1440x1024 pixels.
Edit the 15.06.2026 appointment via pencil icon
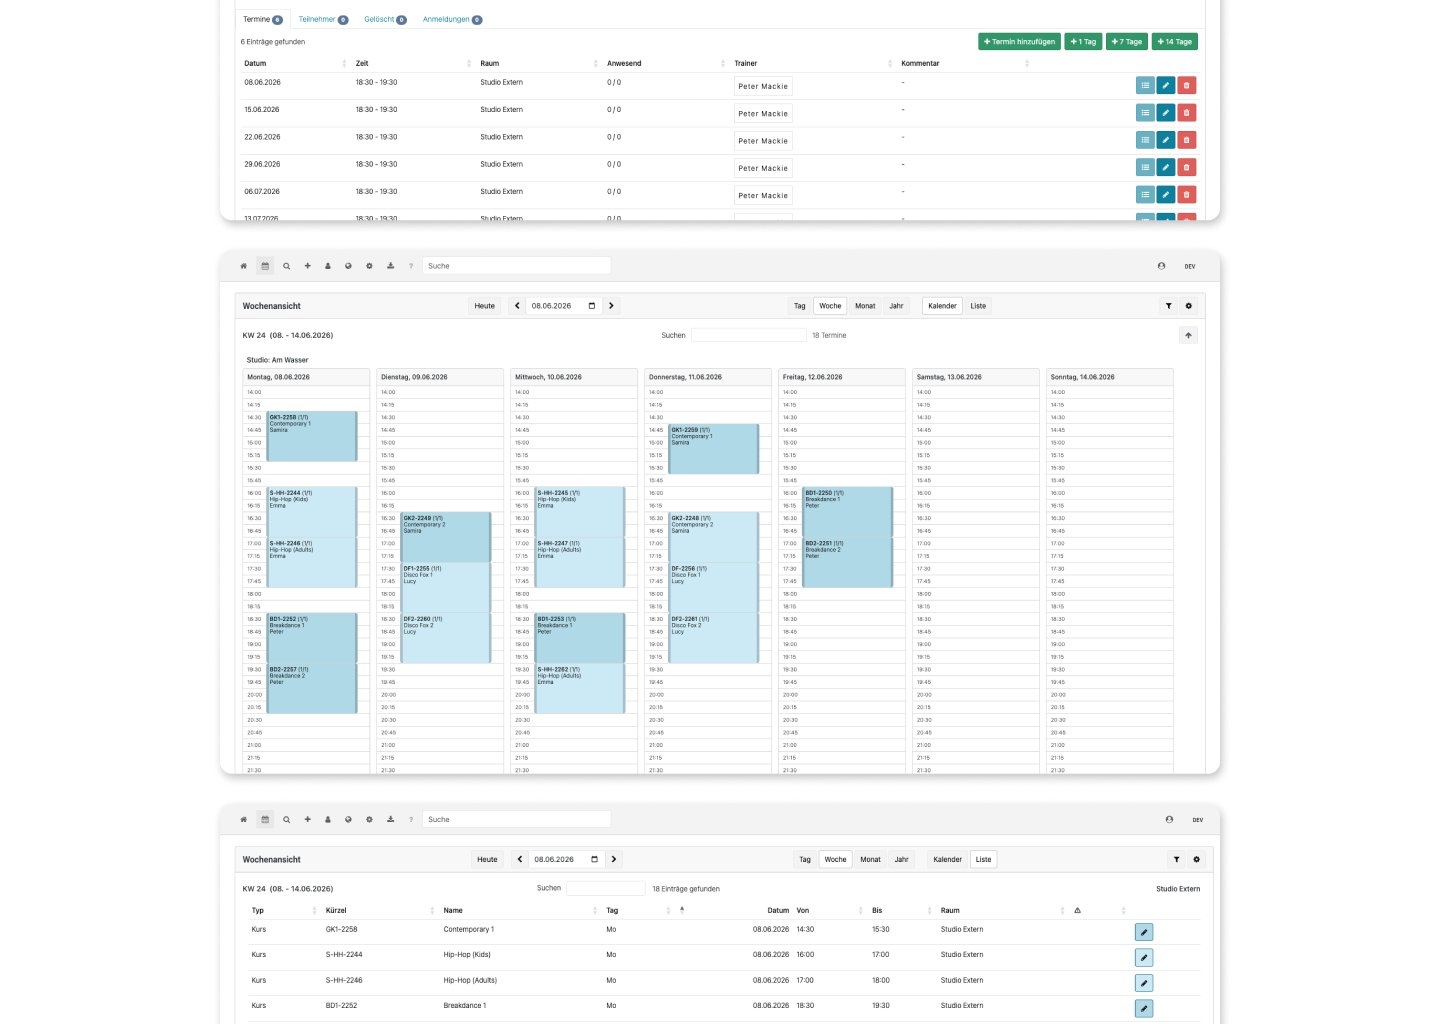point(1166,113)
